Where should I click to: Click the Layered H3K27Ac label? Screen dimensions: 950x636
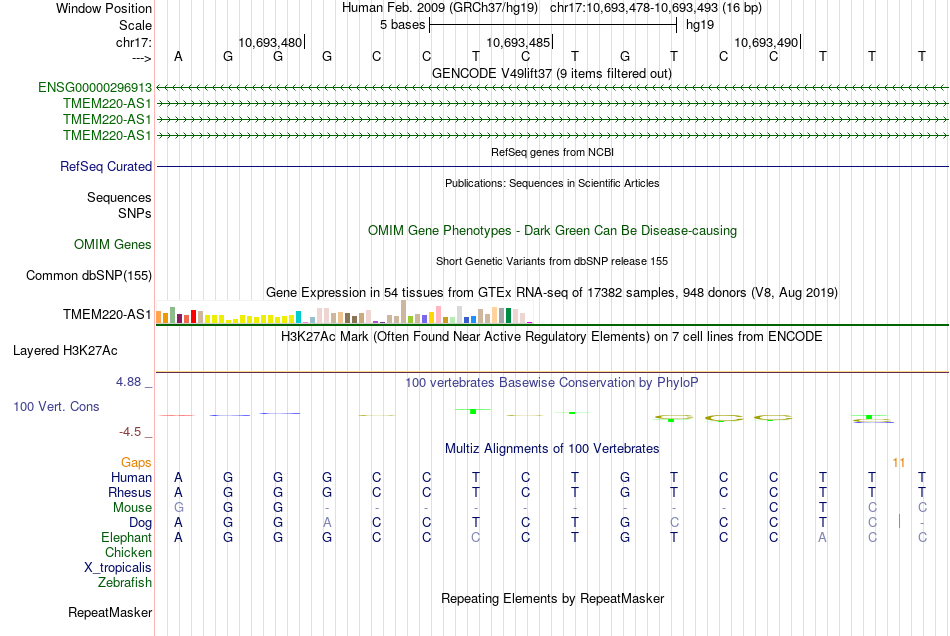65,351
